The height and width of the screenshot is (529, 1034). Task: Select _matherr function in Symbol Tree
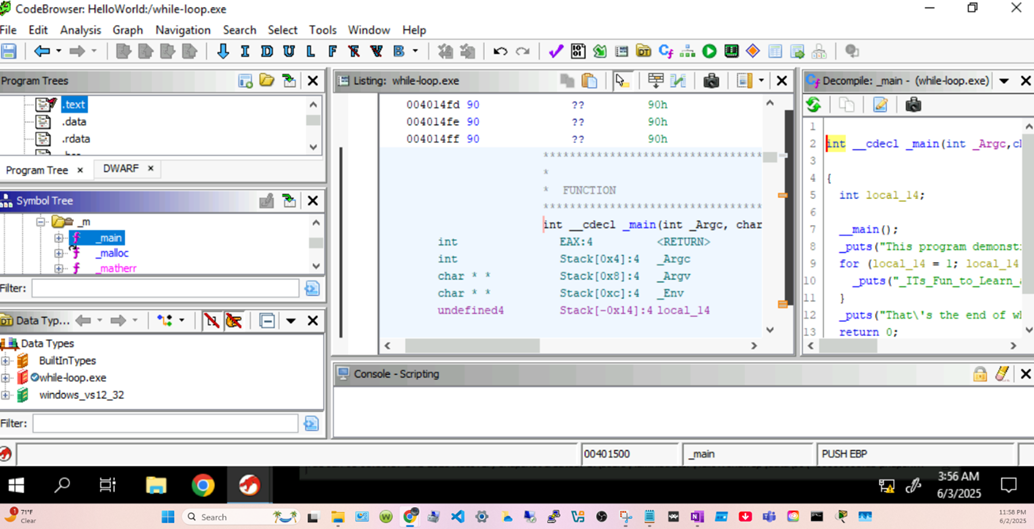click(115, 268)
